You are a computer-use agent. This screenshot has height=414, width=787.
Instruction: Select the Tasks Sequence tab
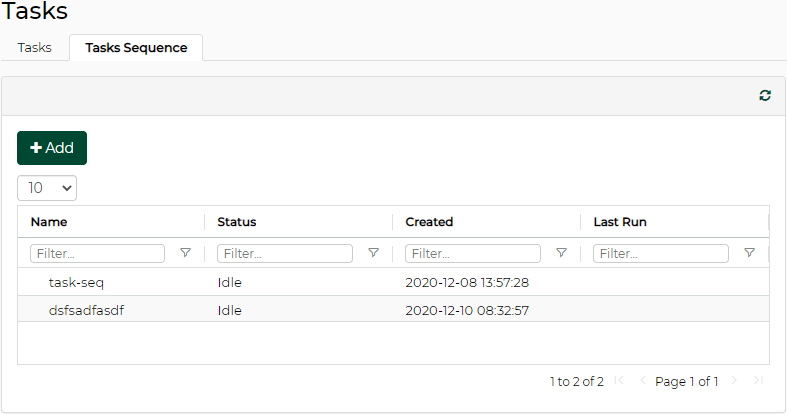(136, 48)
